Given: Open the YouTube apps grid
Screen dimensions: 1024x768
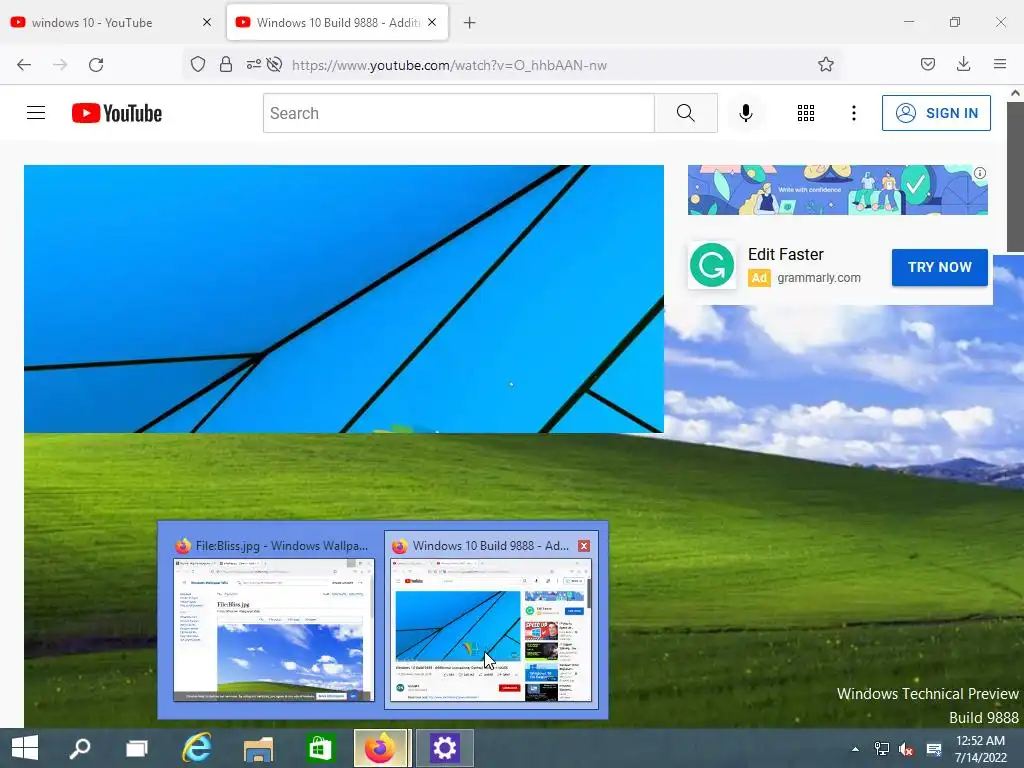Looking at the screenshot, I should coord(806,113).
